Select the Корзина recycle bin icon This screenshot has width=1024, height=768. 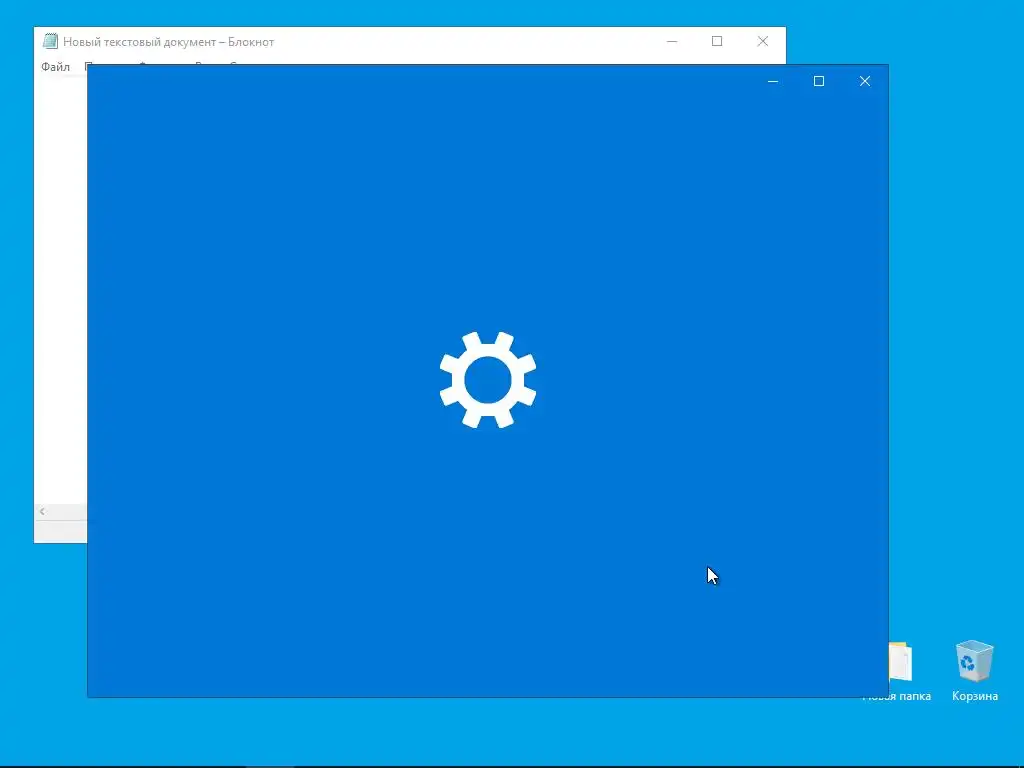coord(974,671)
